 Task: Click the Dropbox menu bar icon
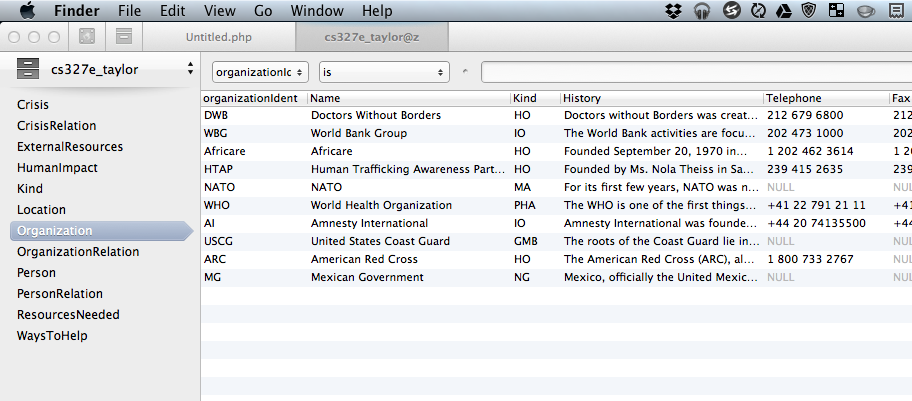[x=674, y=10]
